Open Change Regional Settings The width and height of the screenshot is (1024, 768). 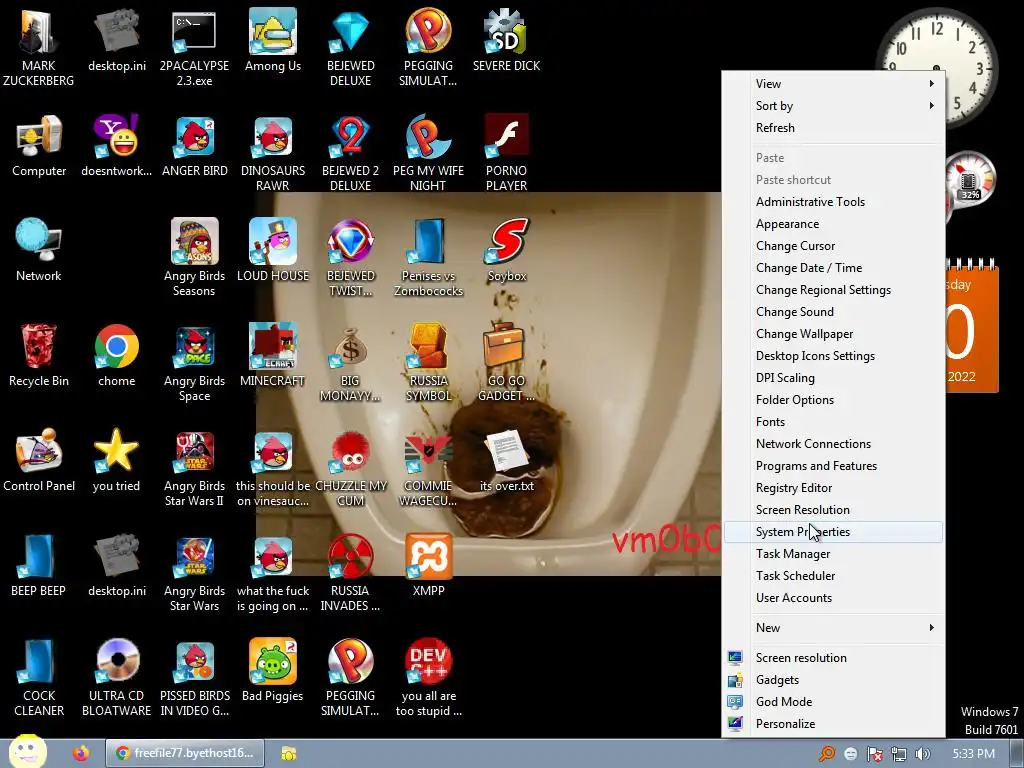pyautogui.click(x=833, y=290)
